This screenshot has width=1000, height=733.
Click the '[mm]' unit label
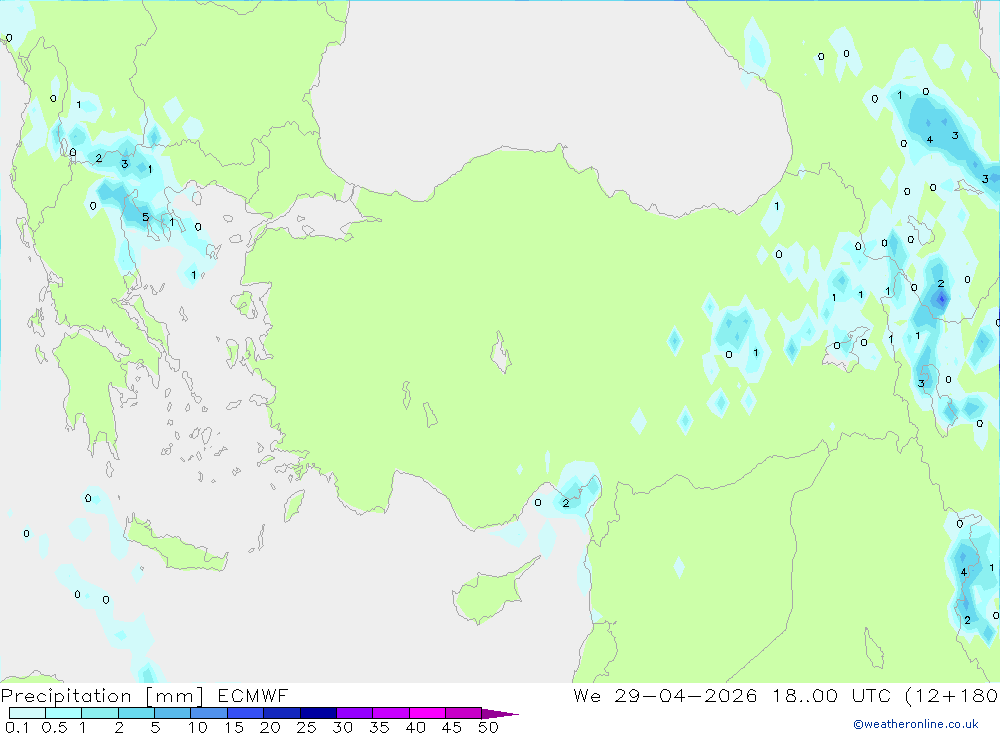click(175, 696)
